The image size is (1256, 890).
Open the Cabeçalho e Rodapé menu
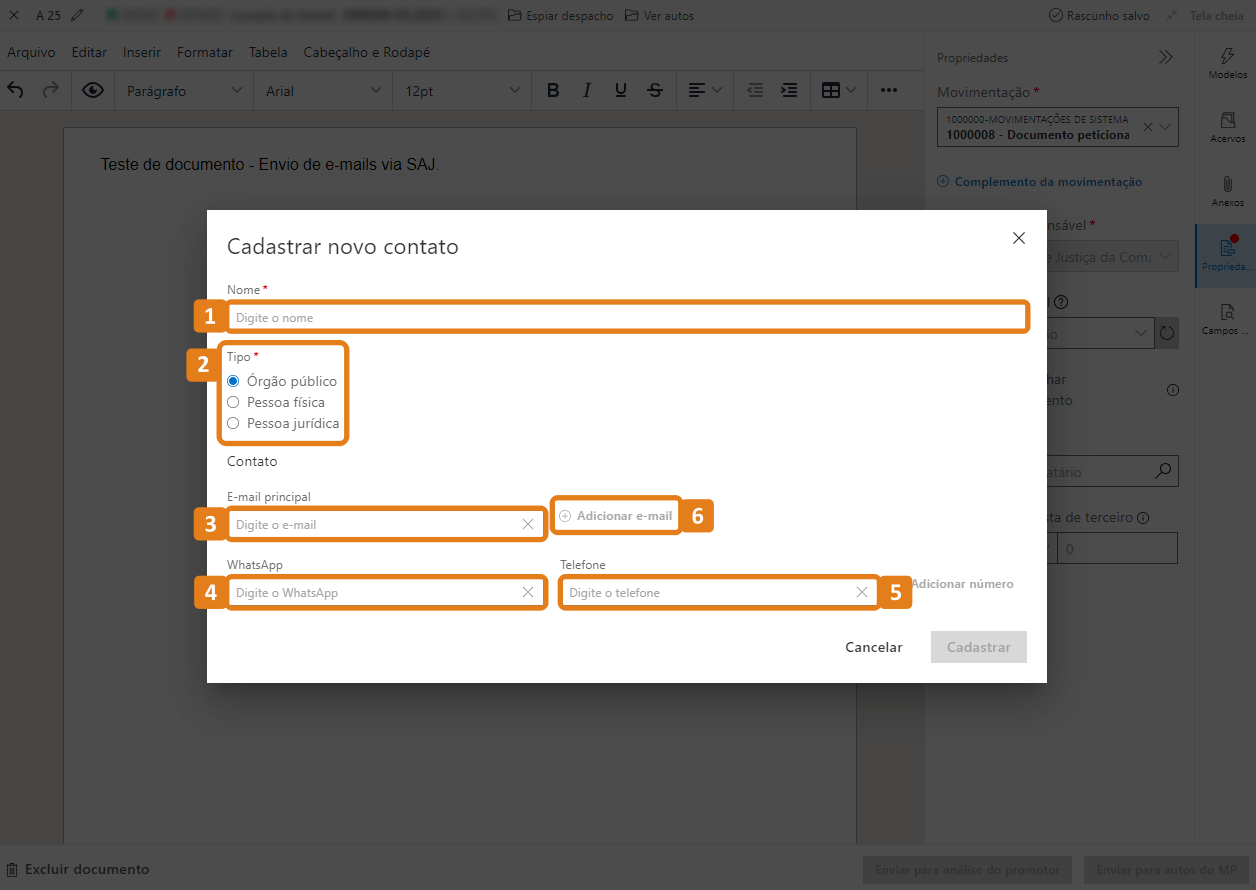click(x=366, y=52)
